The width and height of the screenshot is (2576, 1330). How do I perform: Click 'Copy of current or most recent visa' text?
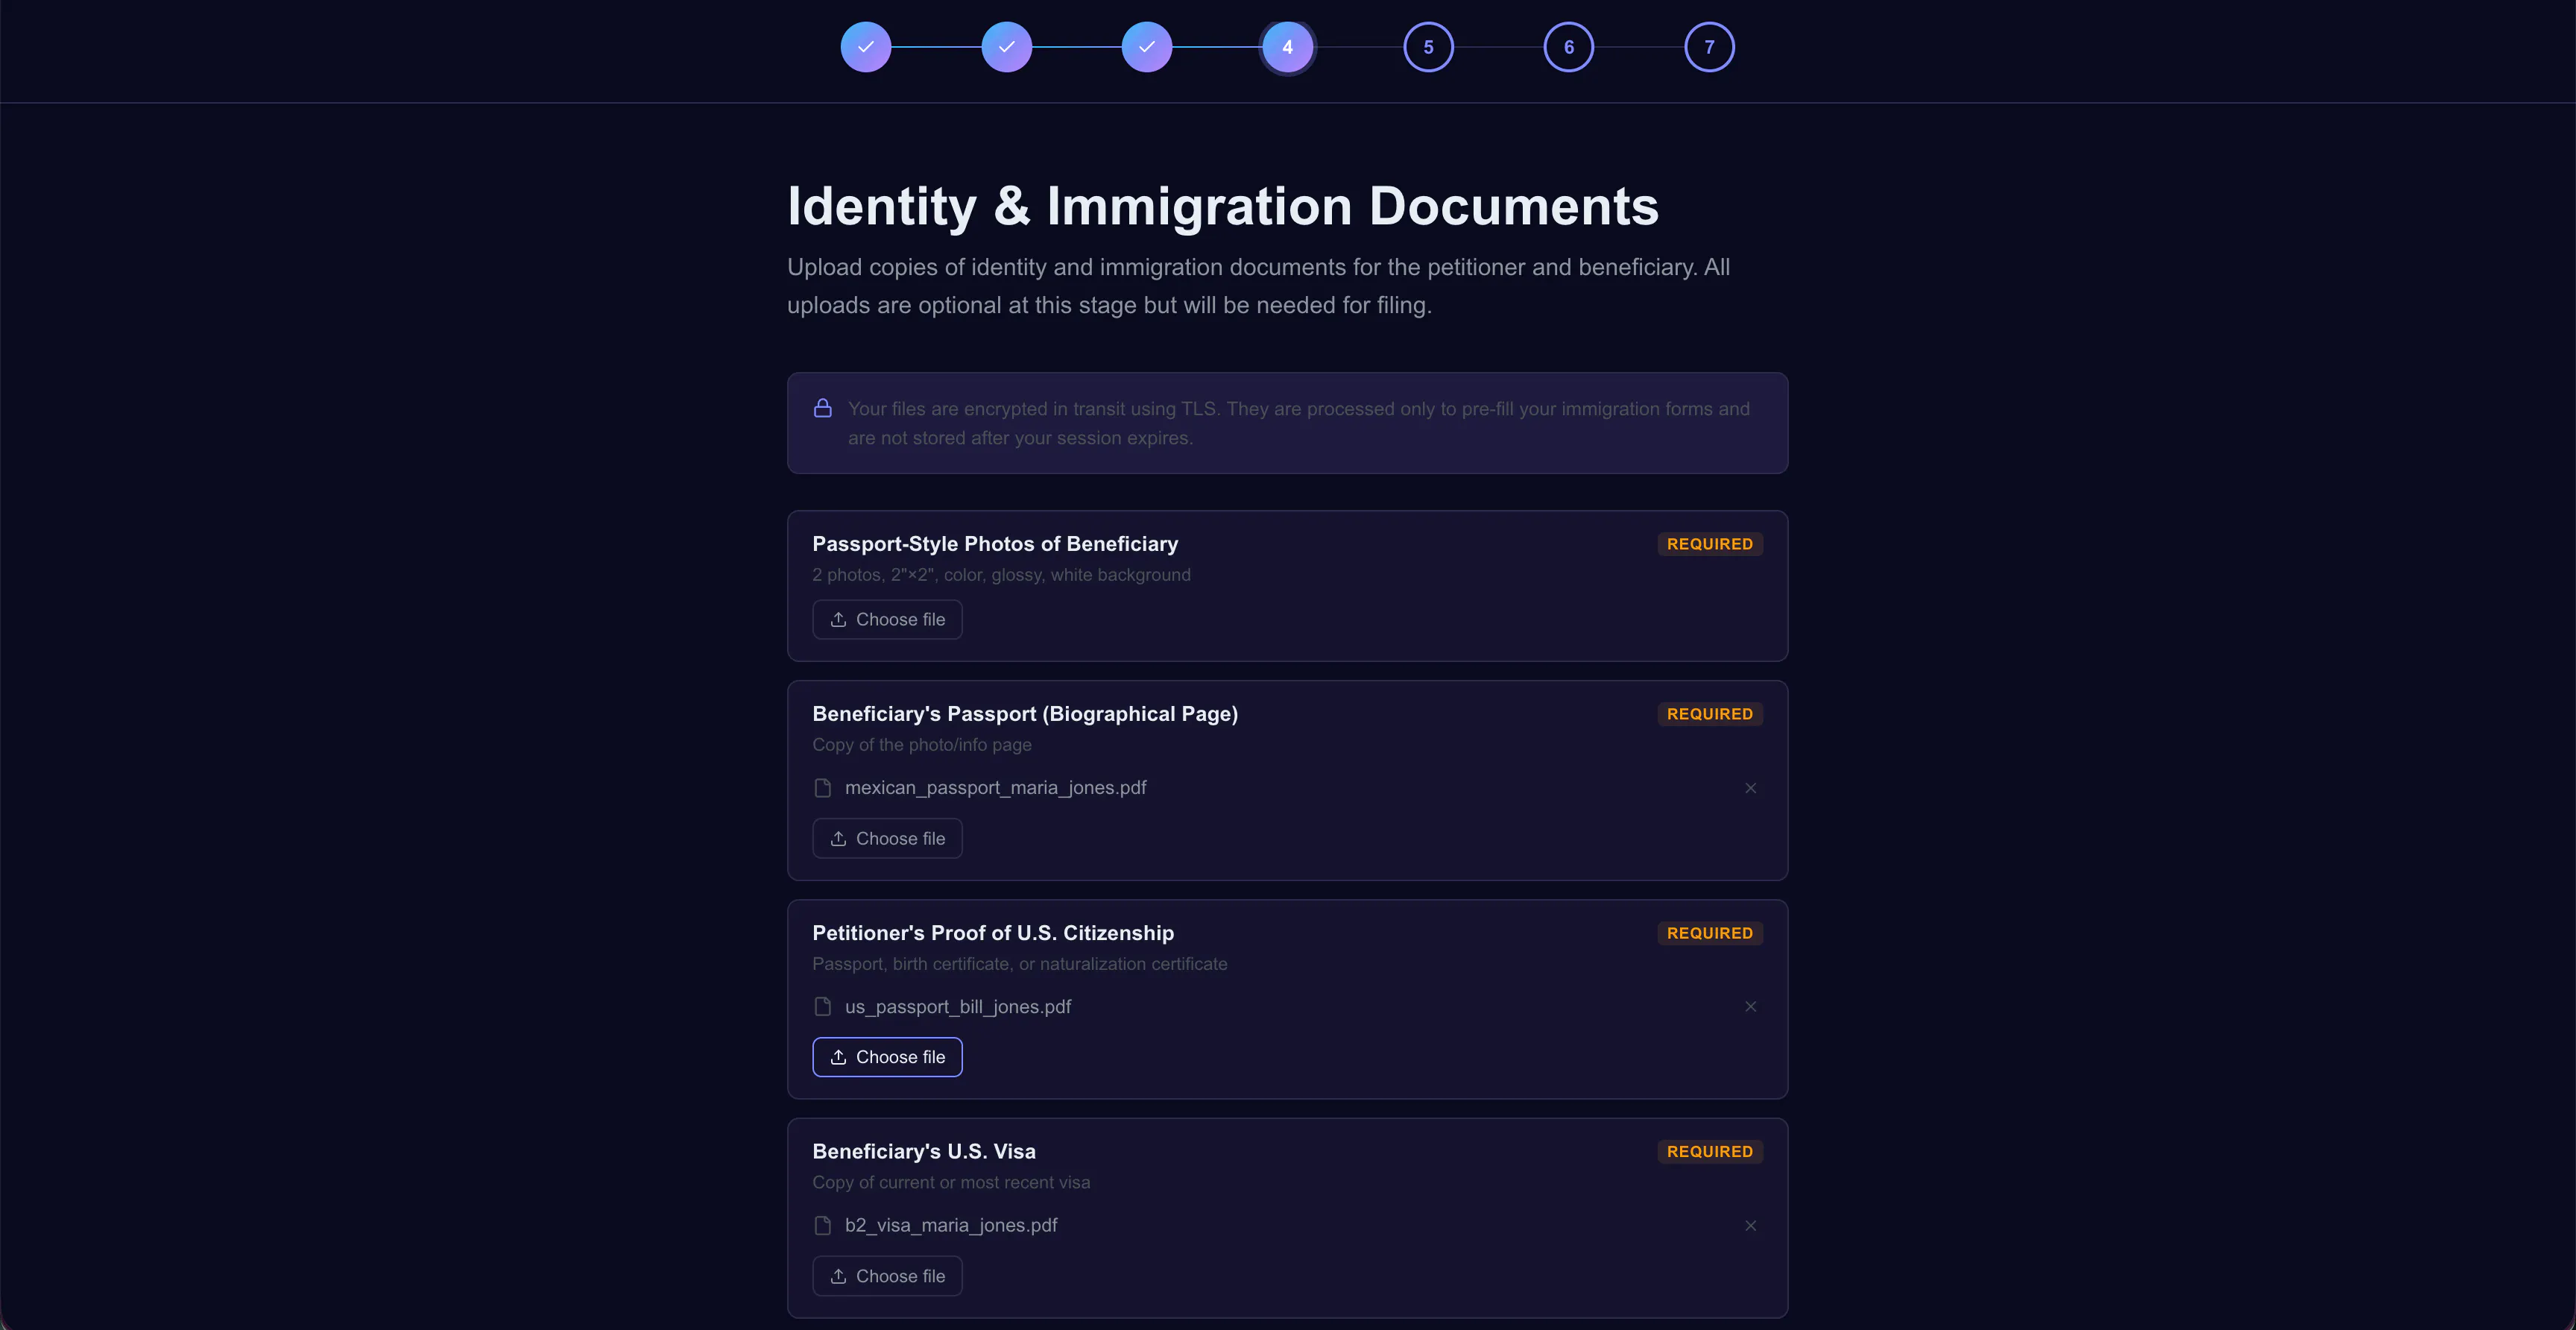pos(951,1182)
